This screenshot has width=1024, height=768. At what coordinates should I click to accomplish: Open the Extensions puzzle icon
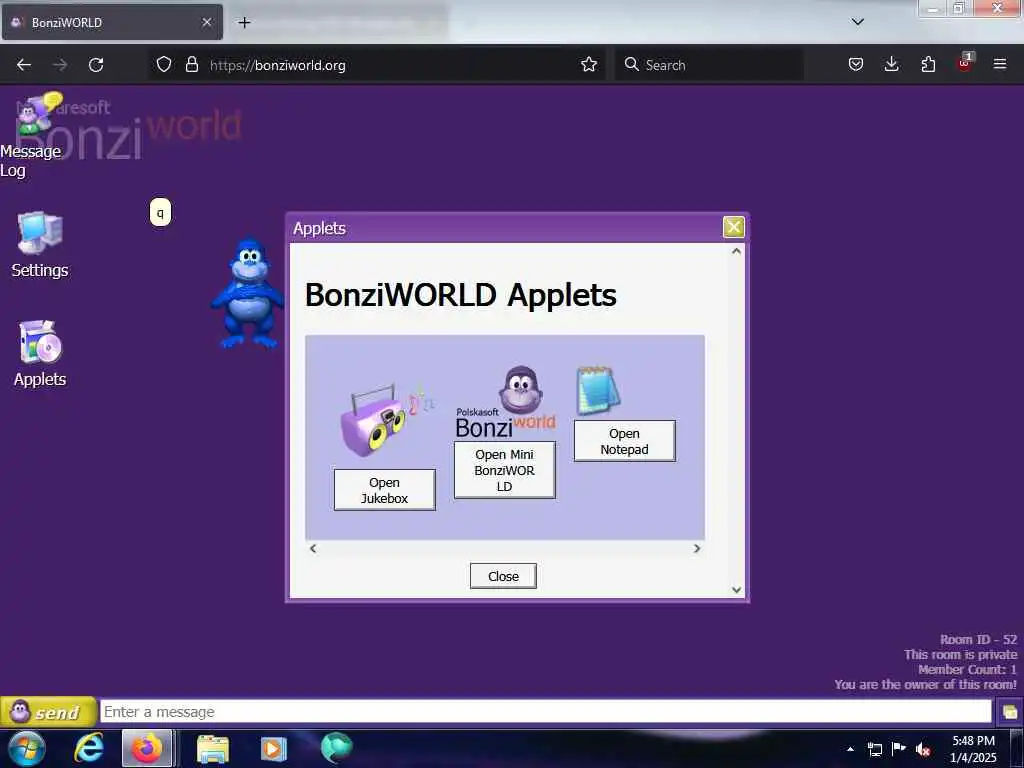pos(928,64)
